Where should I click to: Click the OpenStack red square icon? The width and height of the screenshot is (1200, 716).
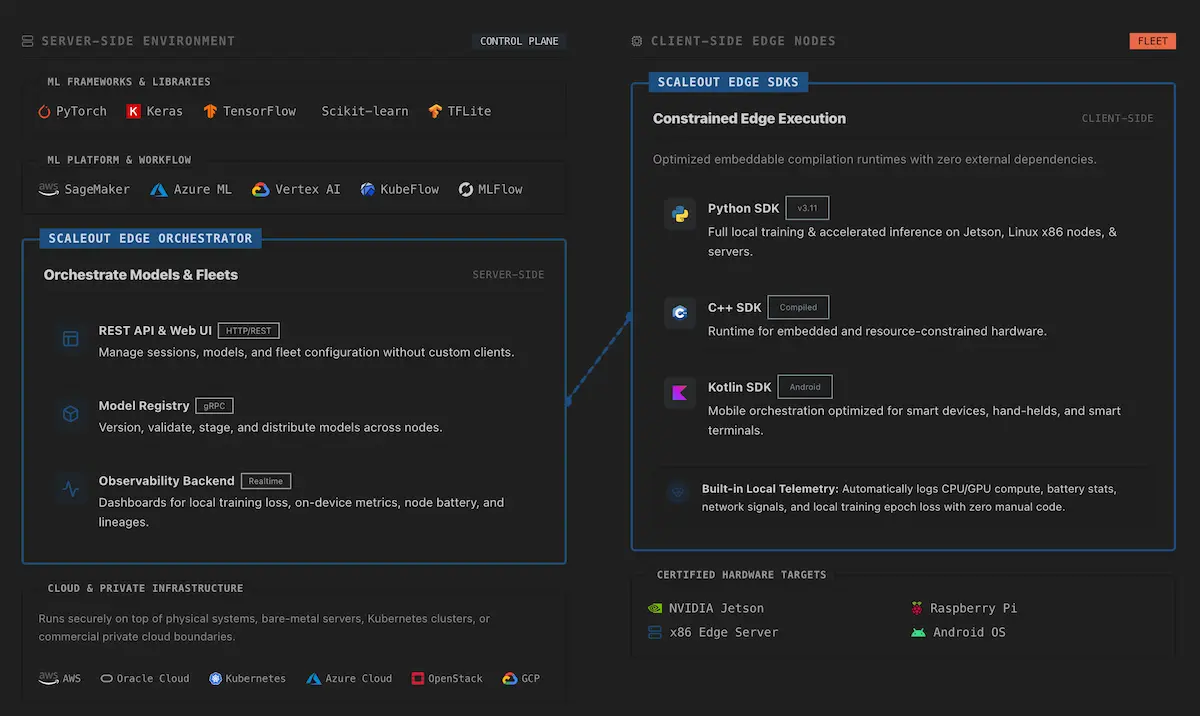pos(418,678)
